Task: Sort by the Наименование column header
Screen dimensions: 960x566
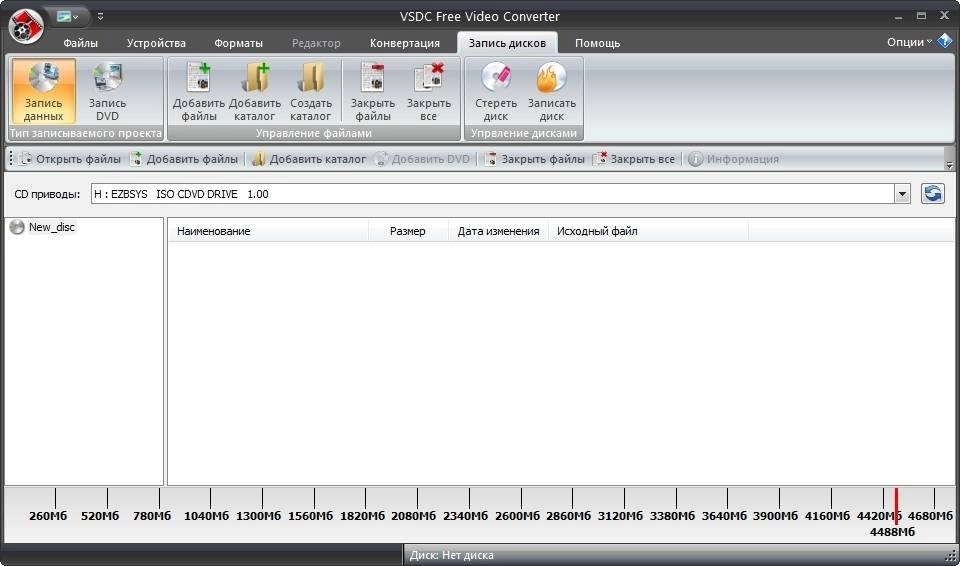Action: pyautogui.click(x=268, y=231)
